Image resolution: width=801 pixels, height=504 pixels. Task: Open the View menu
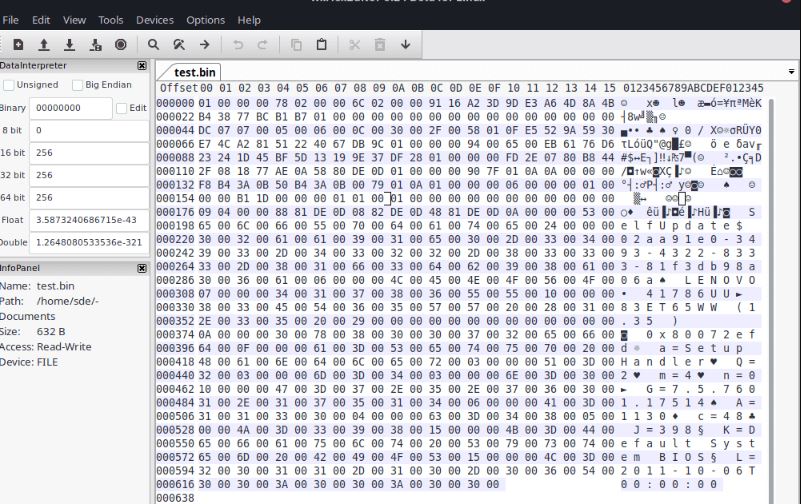[74, 20]
